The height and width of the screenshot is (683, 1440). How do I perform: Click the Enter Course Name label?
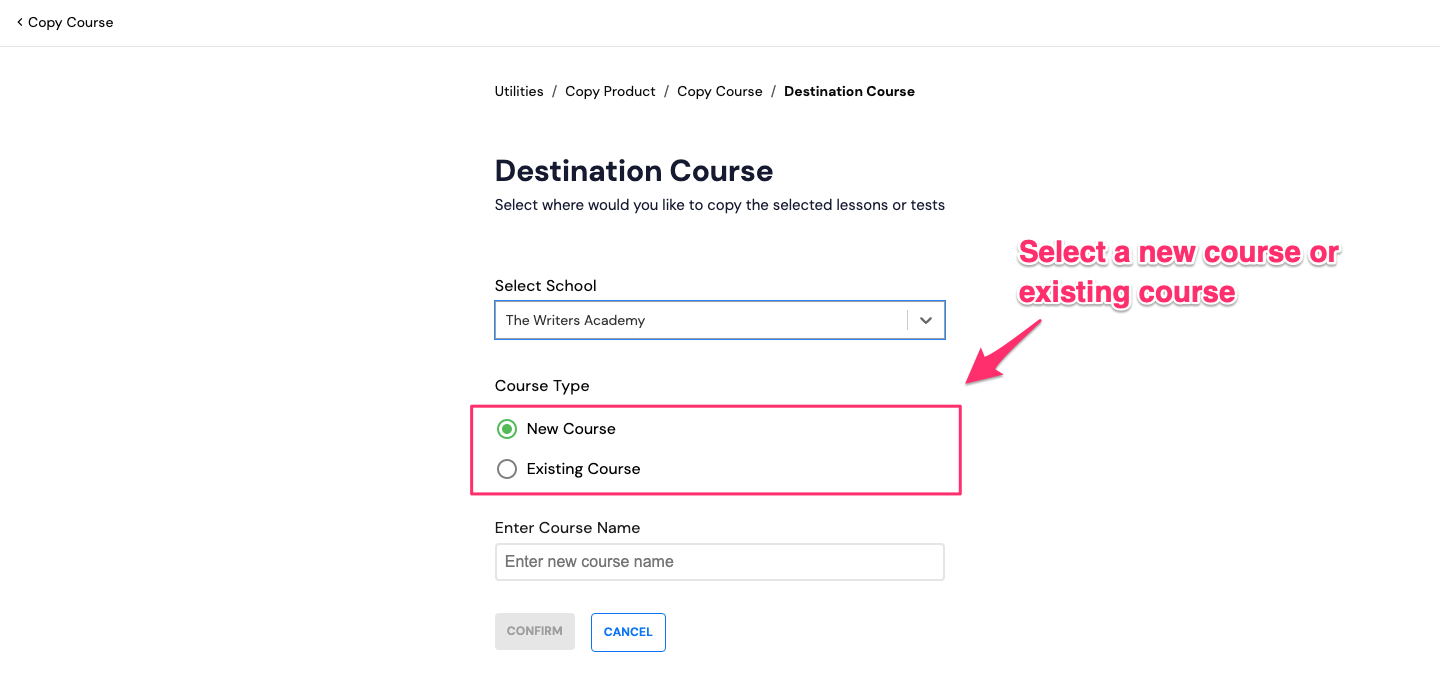click(567, 528)
